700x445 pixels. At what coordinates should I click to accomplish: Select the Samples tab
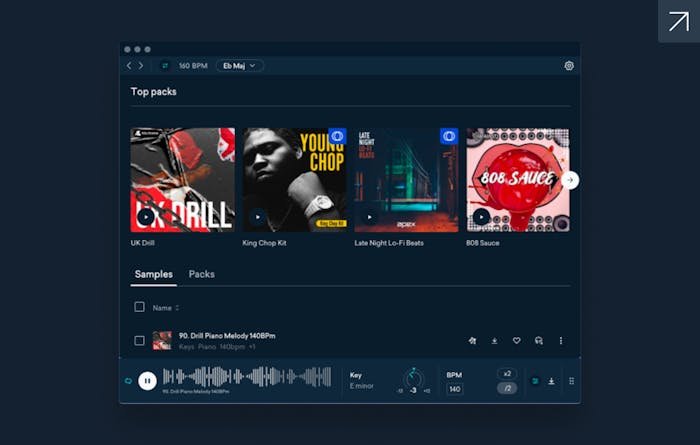tap(153, 274)
